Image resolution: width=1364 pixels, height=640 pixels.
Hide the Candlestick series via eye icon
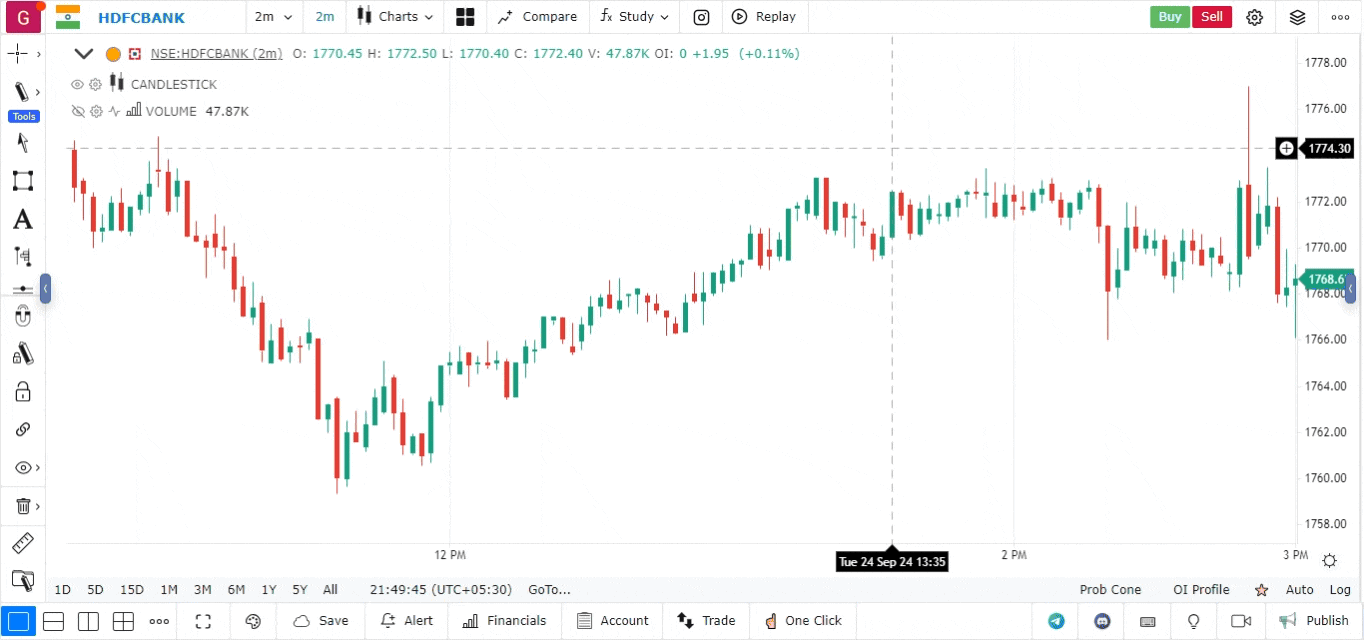click(77, 84)
